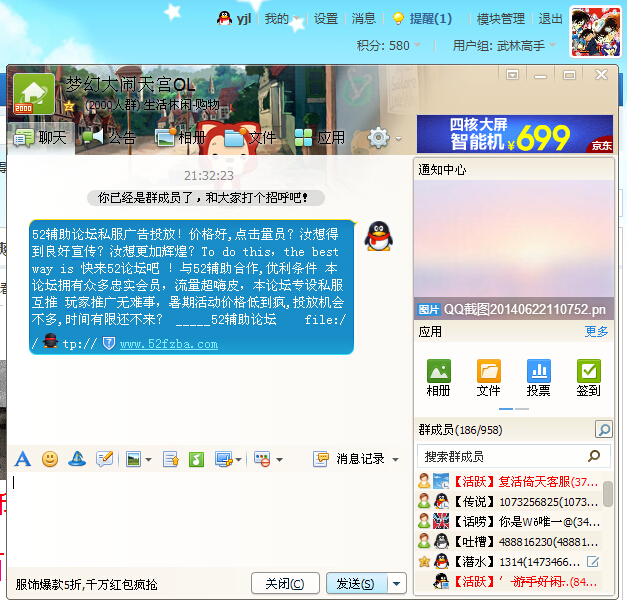
Task: Open the 签到 check-in app
Action: (588, 378)
